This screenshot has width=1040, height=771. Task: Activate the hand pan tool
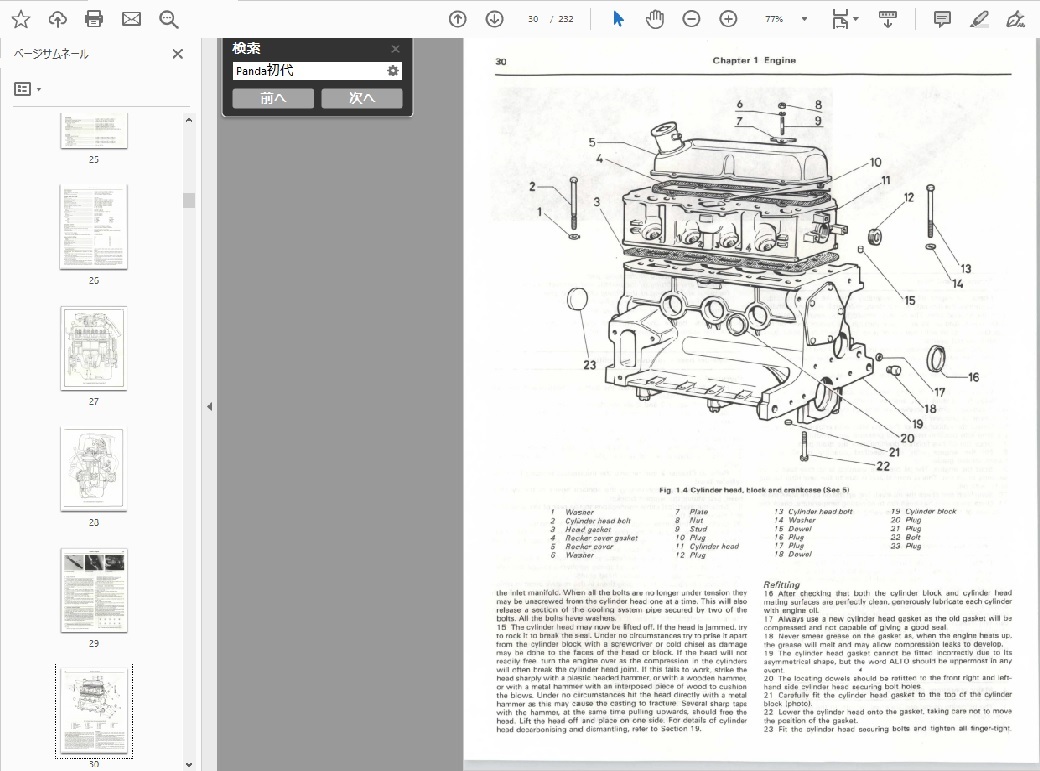pos(655,19)
